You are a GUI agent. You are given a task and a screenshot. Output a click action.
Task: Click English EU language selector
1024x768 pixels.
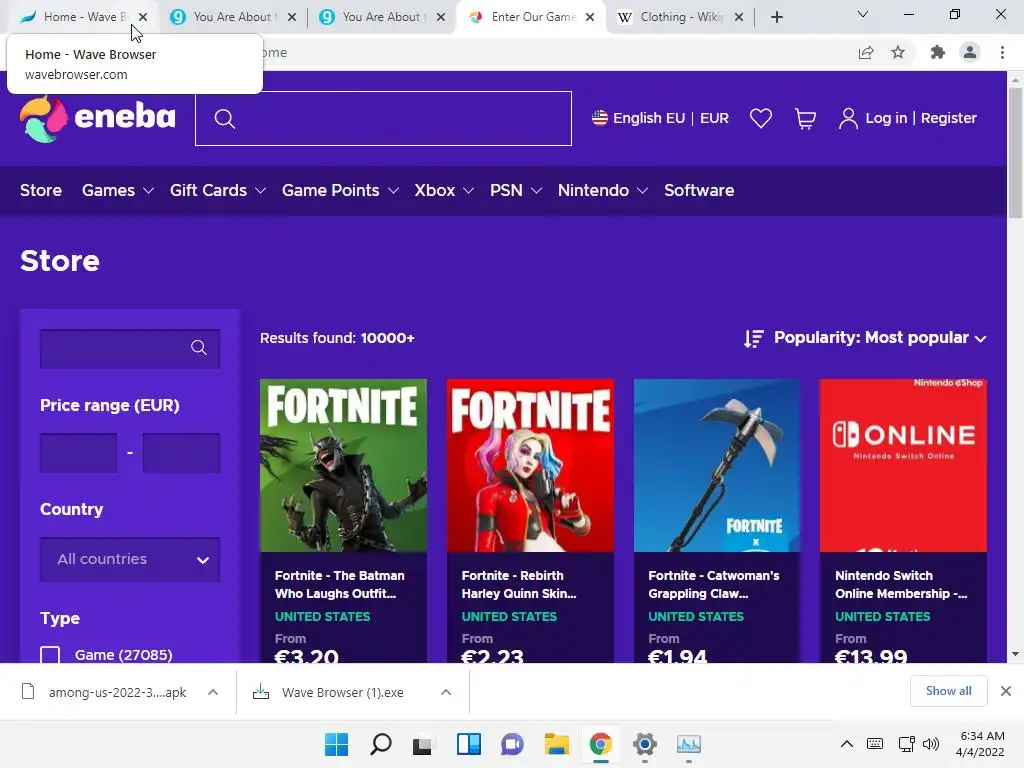tap(648, 118)
